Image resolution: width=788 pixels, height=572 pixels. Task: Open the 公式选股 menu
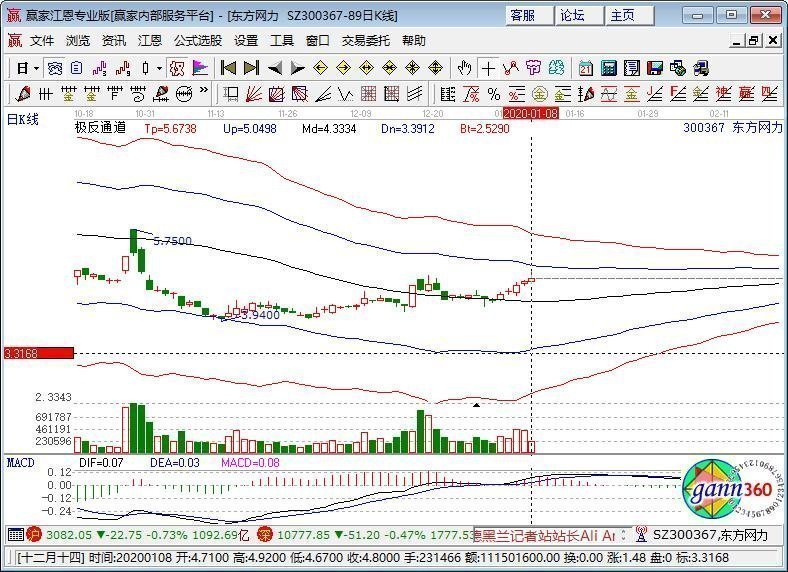tap(198, 41)
